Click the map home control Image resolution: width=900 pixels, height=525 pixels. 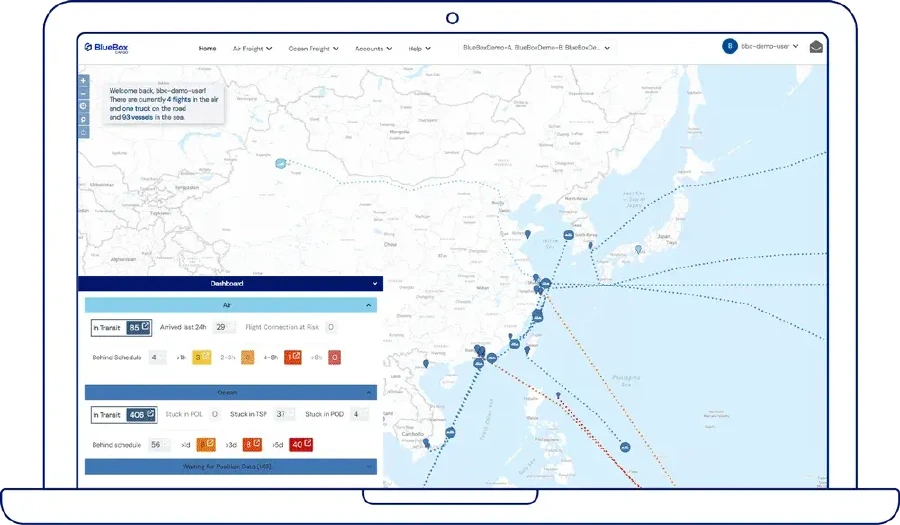(x=83, y=133)
